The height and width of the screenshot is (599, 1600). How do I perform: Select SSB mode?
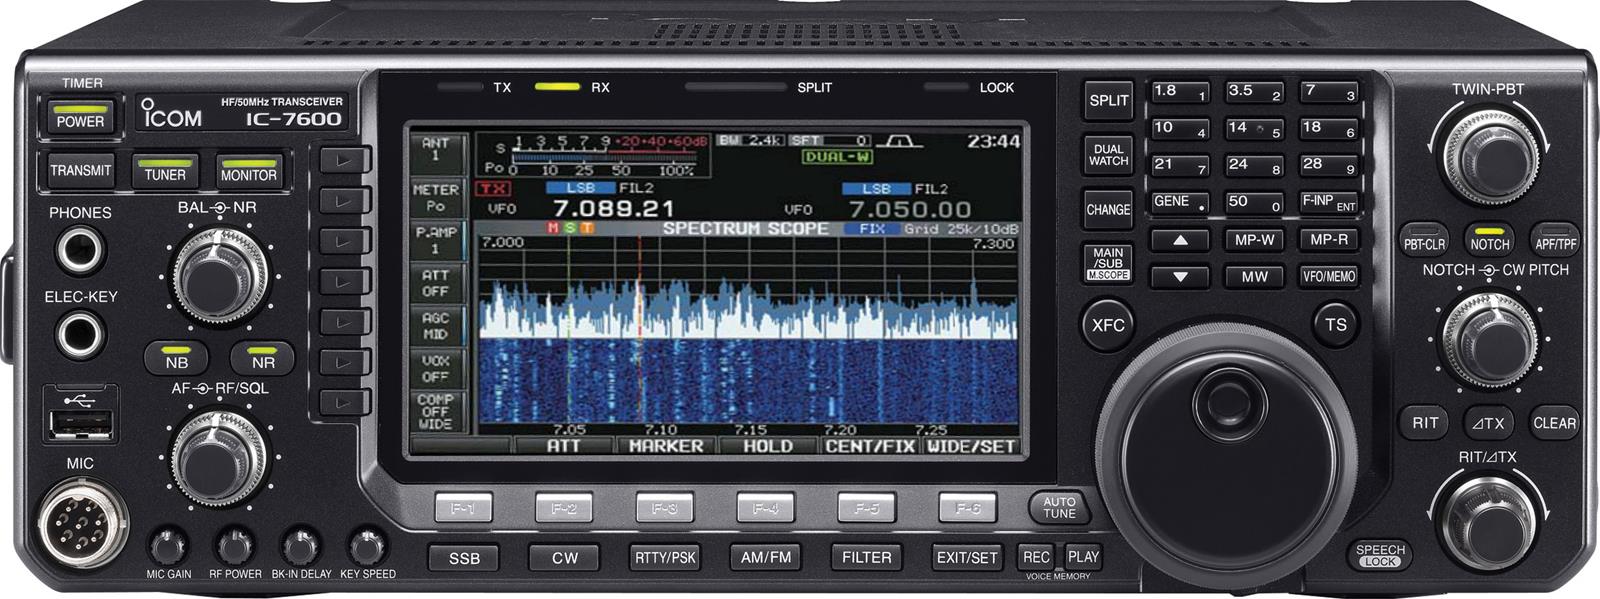tap(464, 558)
